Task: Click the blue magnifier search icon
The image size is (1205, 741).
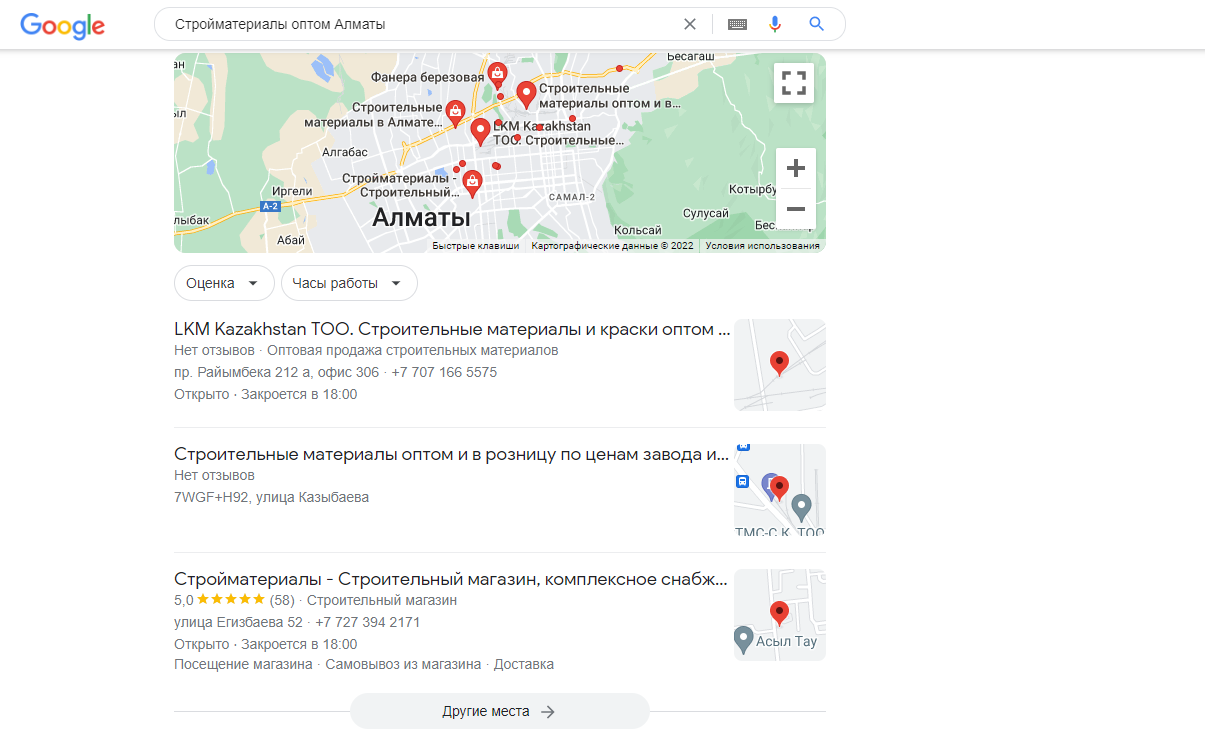Action: [x=816, y=24]
